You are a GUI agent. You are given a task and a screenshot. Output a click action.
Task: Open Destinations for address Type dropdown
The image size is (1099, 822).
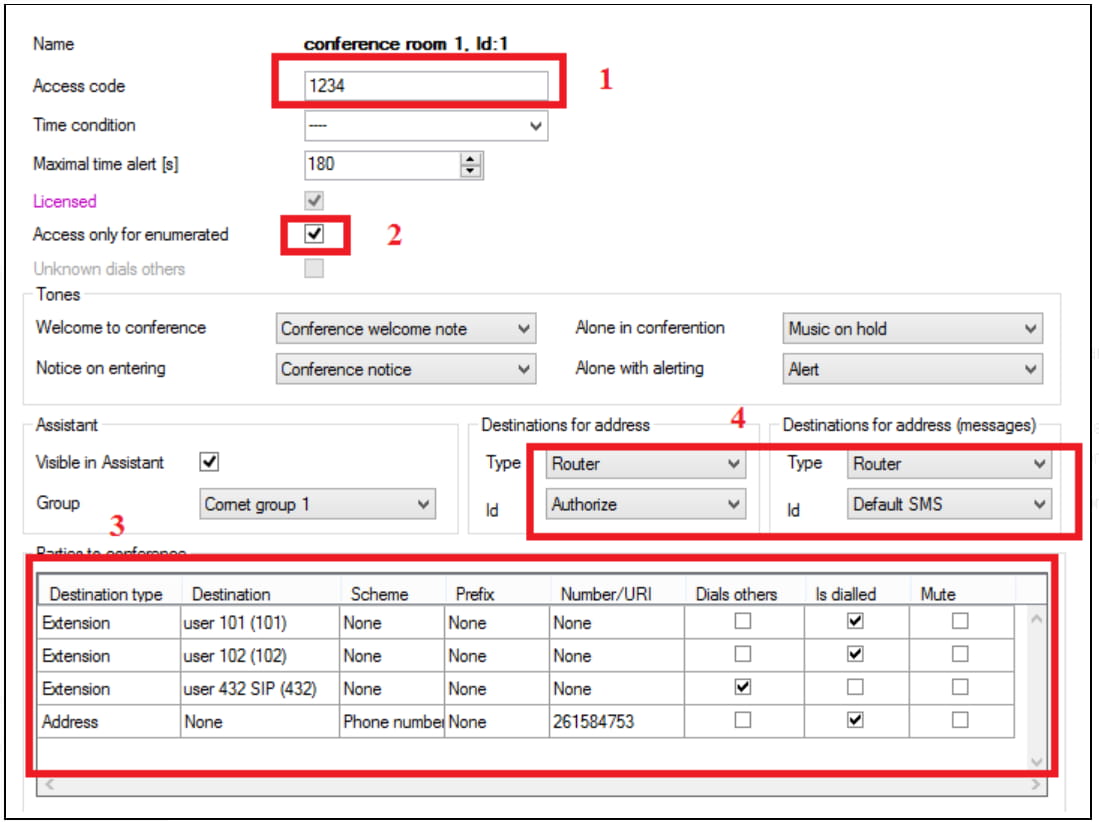(646, 464)
